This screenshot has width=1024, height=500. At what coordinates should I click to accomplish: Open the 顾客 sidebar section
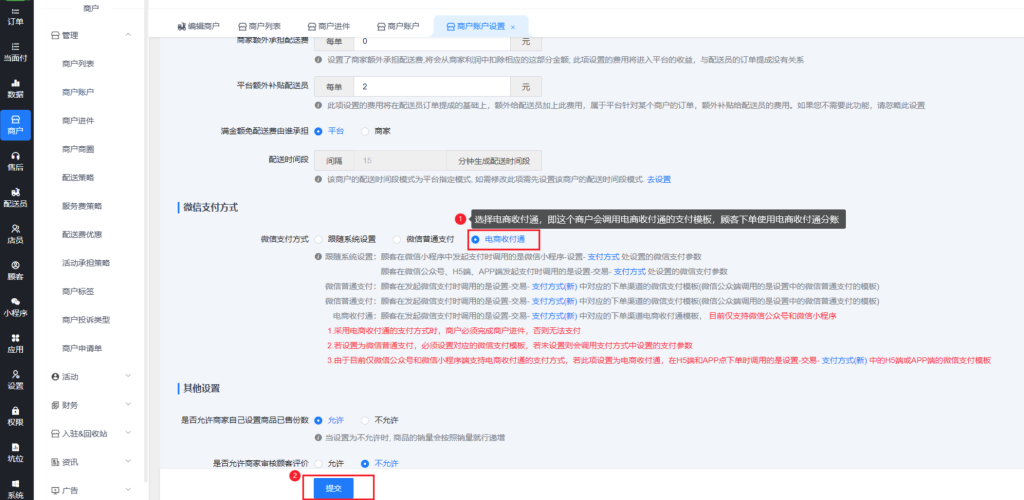click(x=15, y=270)
